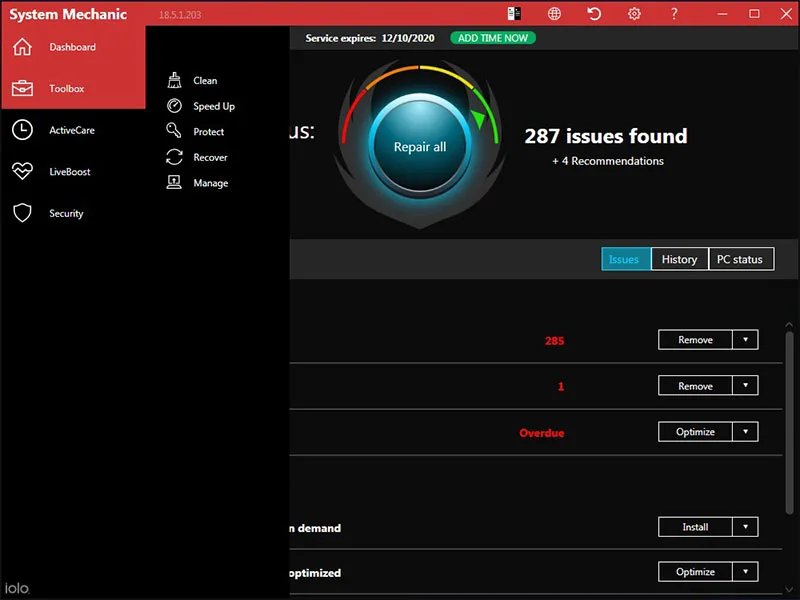Image resolution: width=800 pixels, height=600 pixels.
Task: Open LiveBoost section
Action: [73, 171]
